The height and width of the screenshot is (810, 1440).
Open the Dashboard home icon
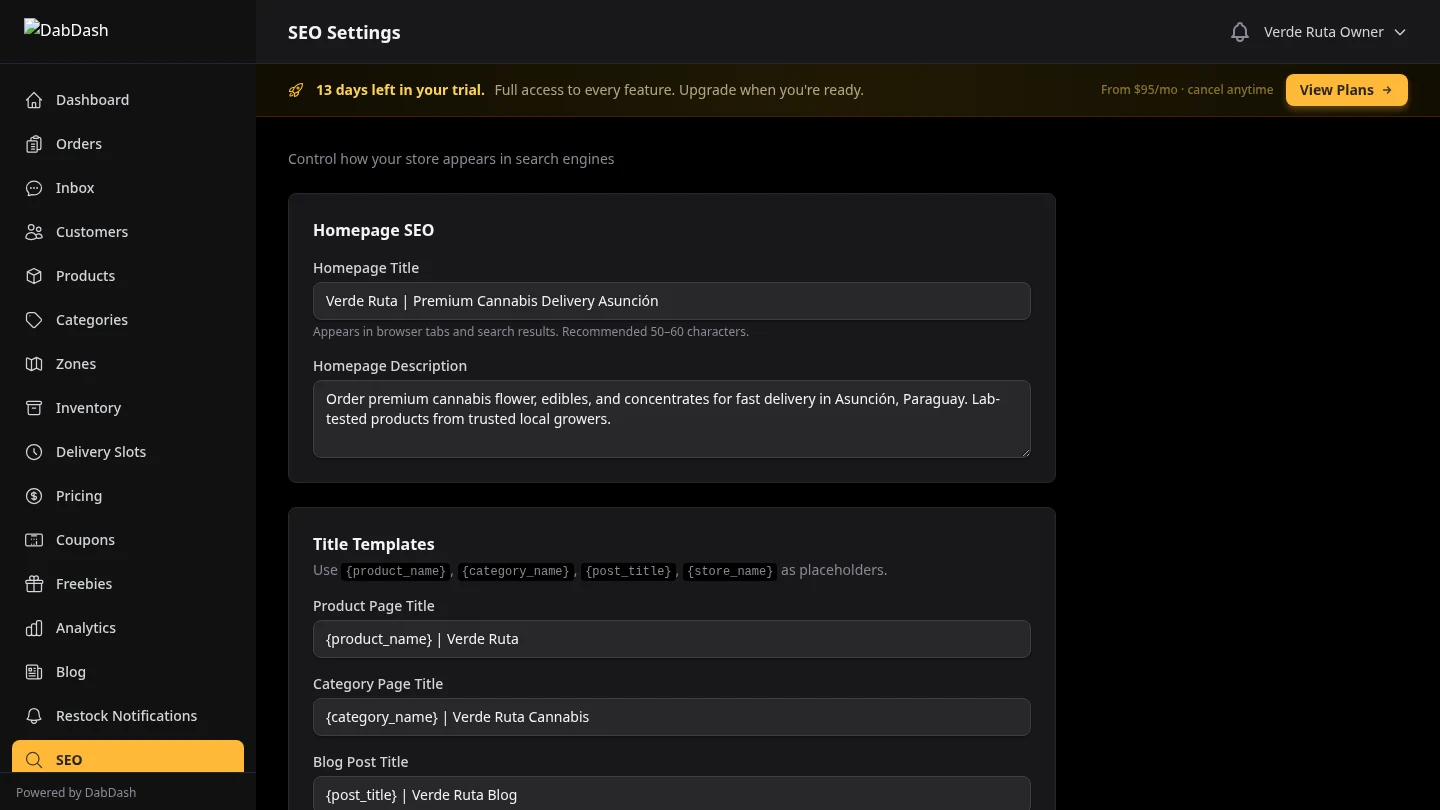coord(33,100)
